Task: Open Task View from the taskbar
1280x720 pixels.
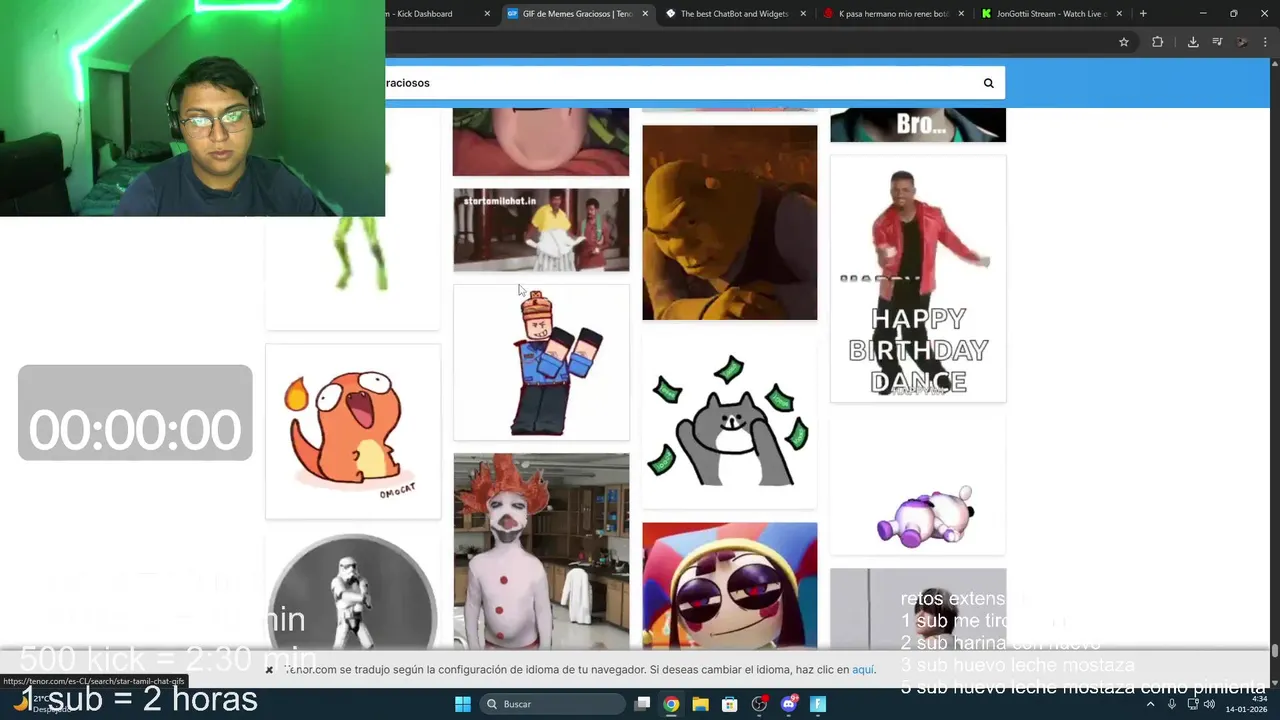Action: point(643,704)
